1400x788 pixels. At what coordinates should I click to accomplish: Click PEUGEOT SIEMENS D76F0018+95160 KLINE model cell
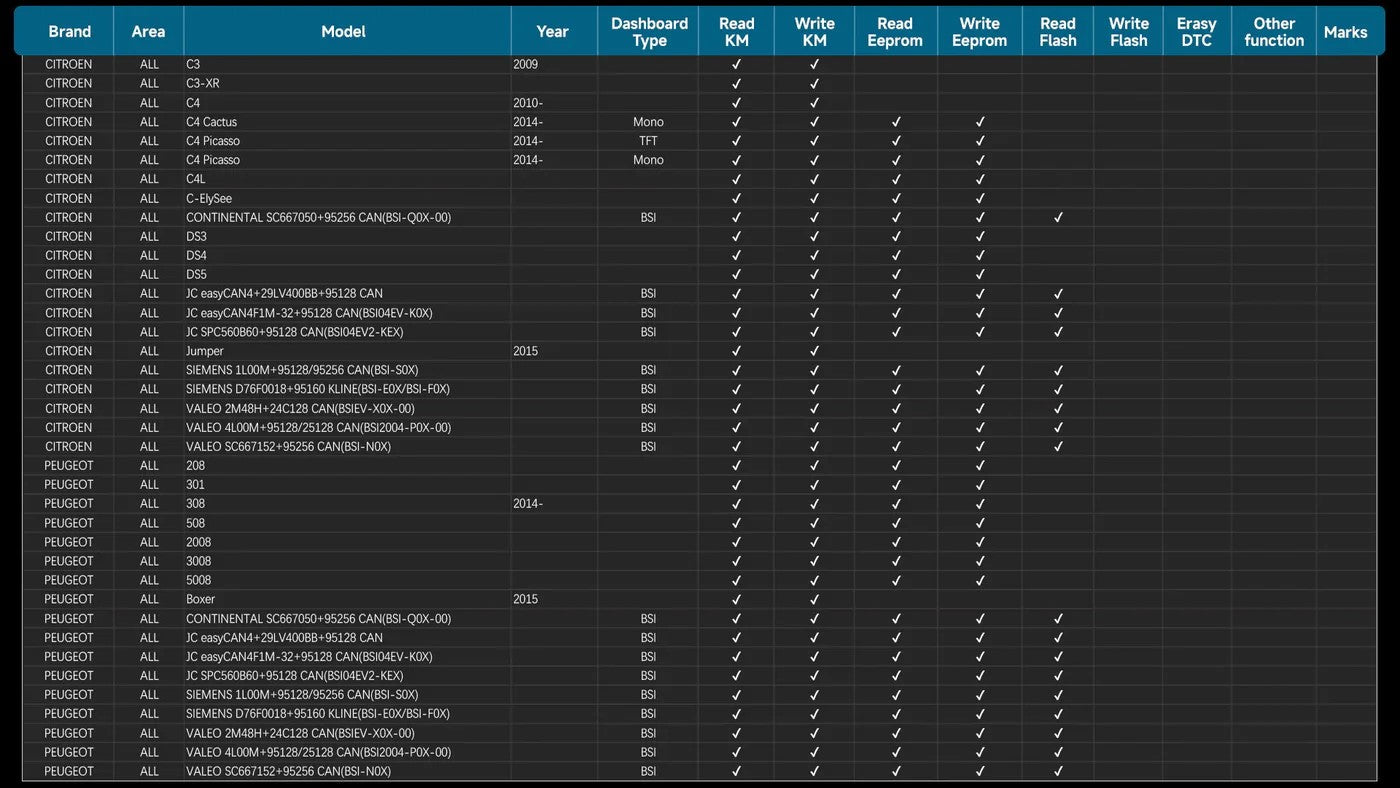click(x=347, y=714)
